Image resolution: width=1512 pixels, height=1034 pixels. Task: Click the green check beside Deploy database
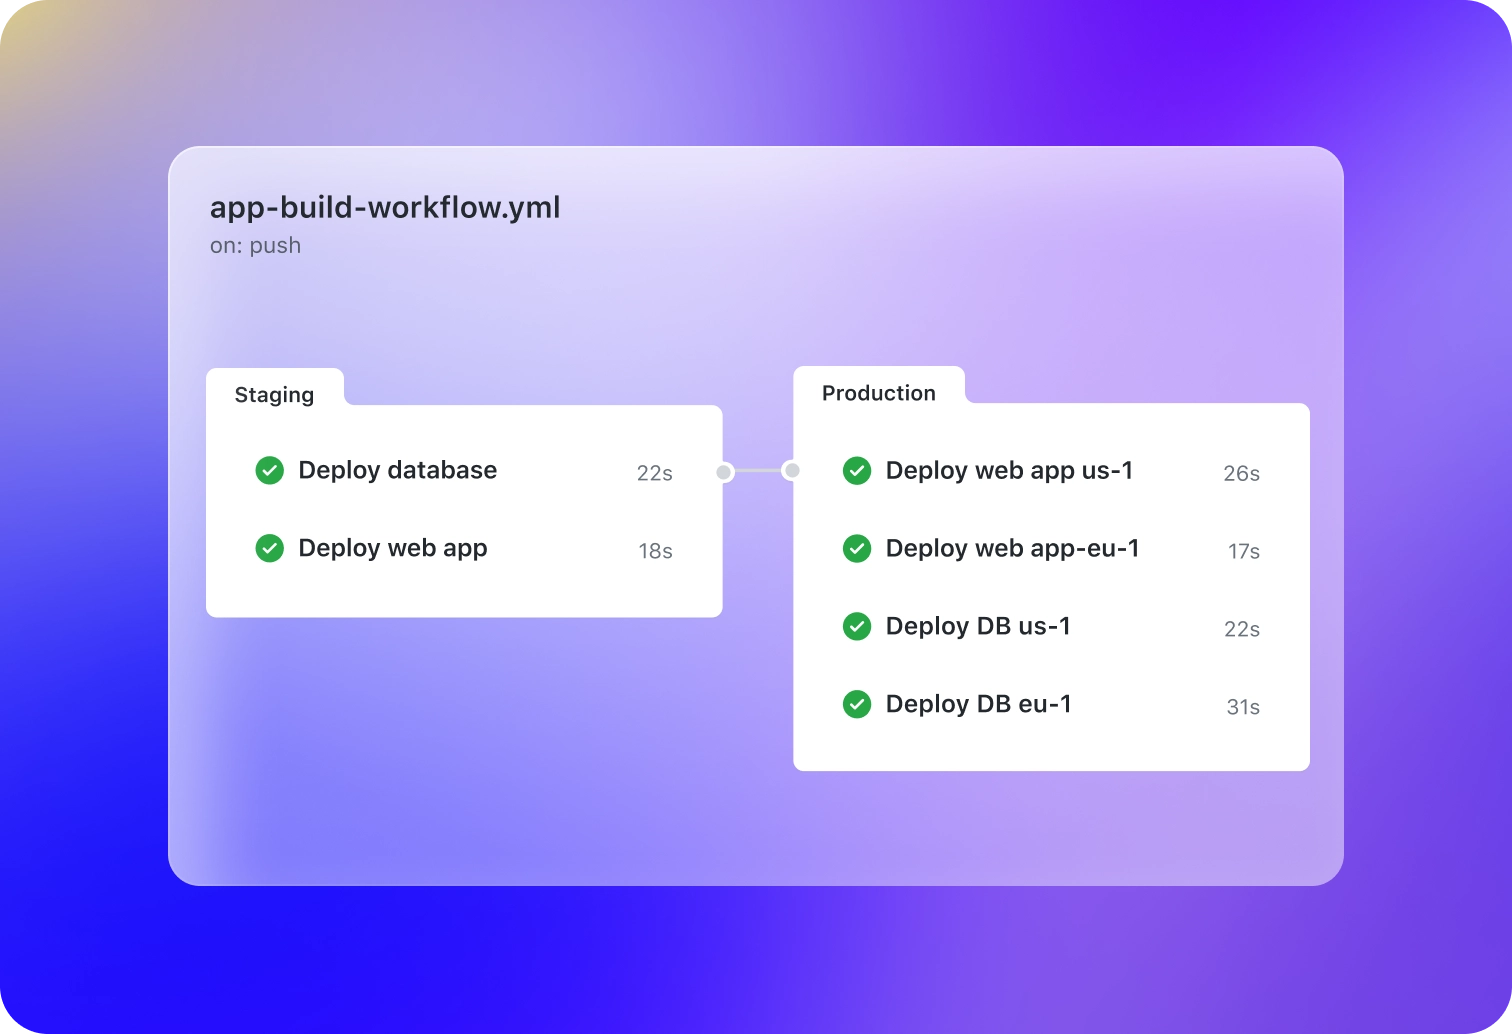pyautogui.click(x=270, y=470)
